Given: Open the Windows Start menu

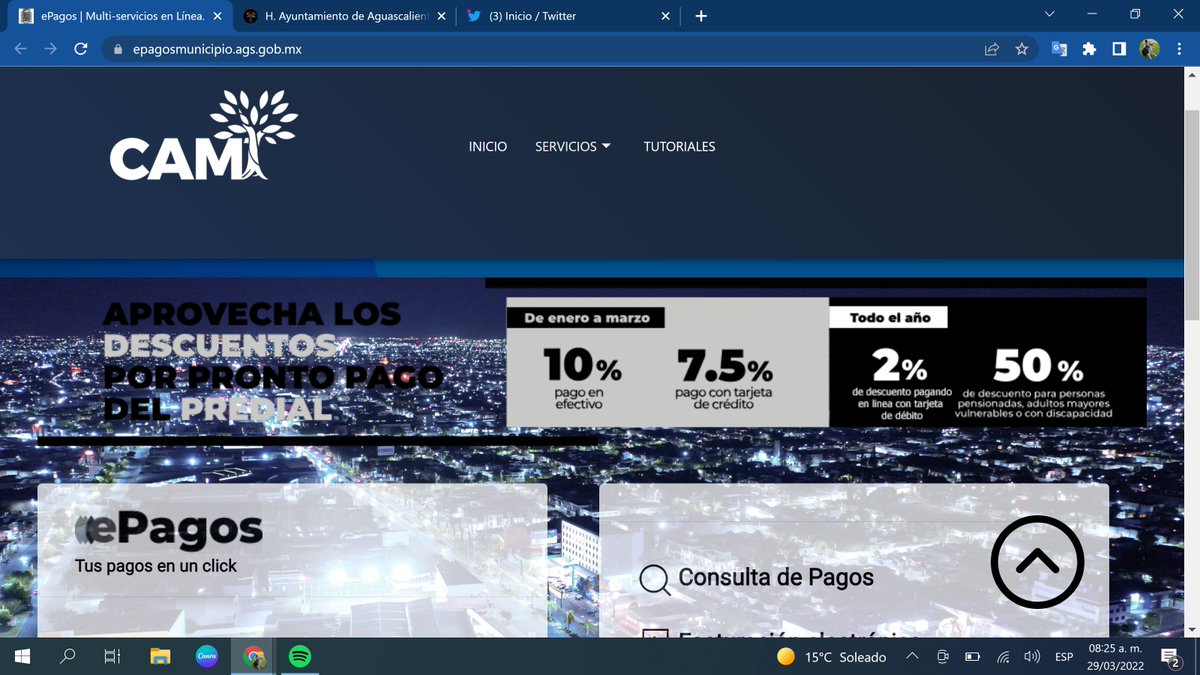Looking at the screenshot, I should coord(22,657).
